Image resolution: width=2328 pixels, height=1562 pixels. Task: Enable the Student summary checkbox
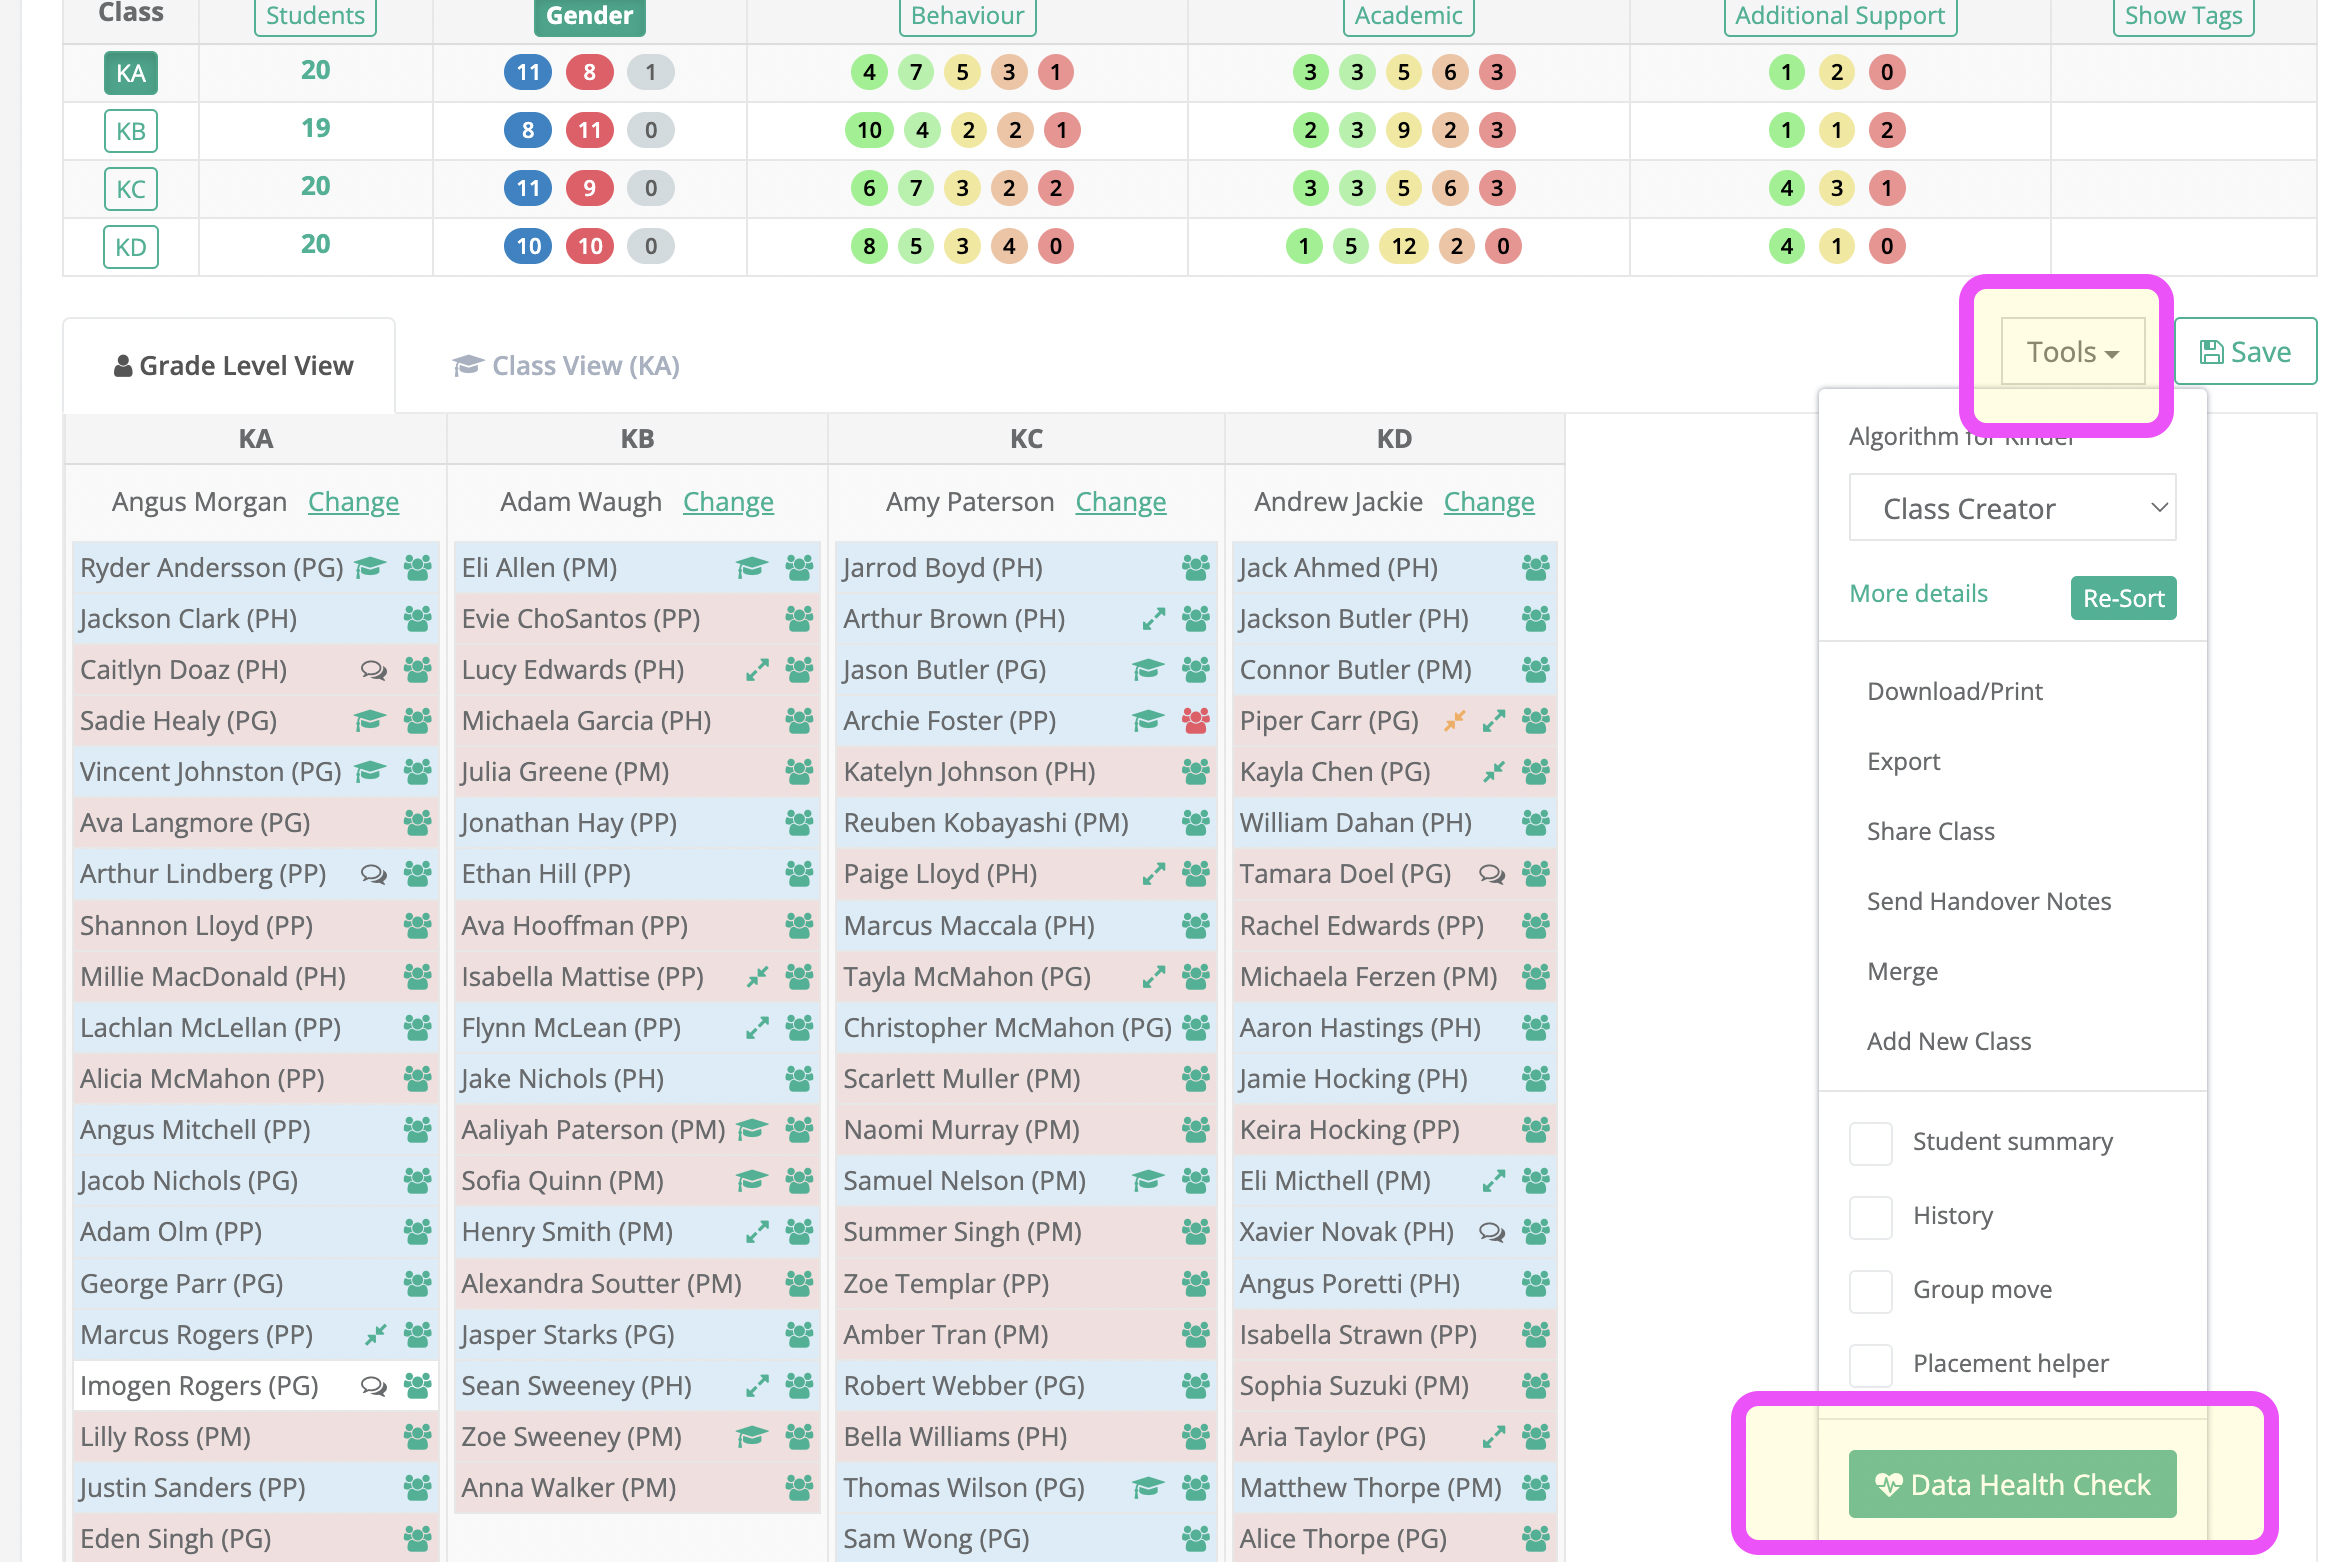click(x=1871, y=1143)
